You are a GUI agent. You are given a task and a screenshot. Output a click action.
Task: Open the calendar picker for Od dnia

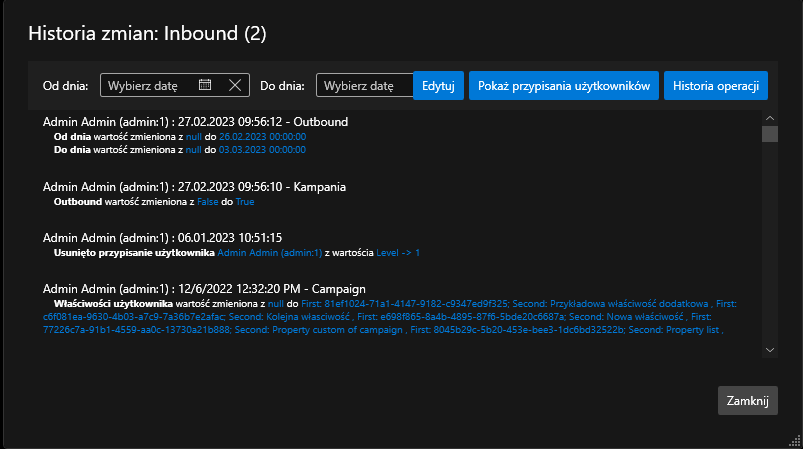tap(205, 85)
